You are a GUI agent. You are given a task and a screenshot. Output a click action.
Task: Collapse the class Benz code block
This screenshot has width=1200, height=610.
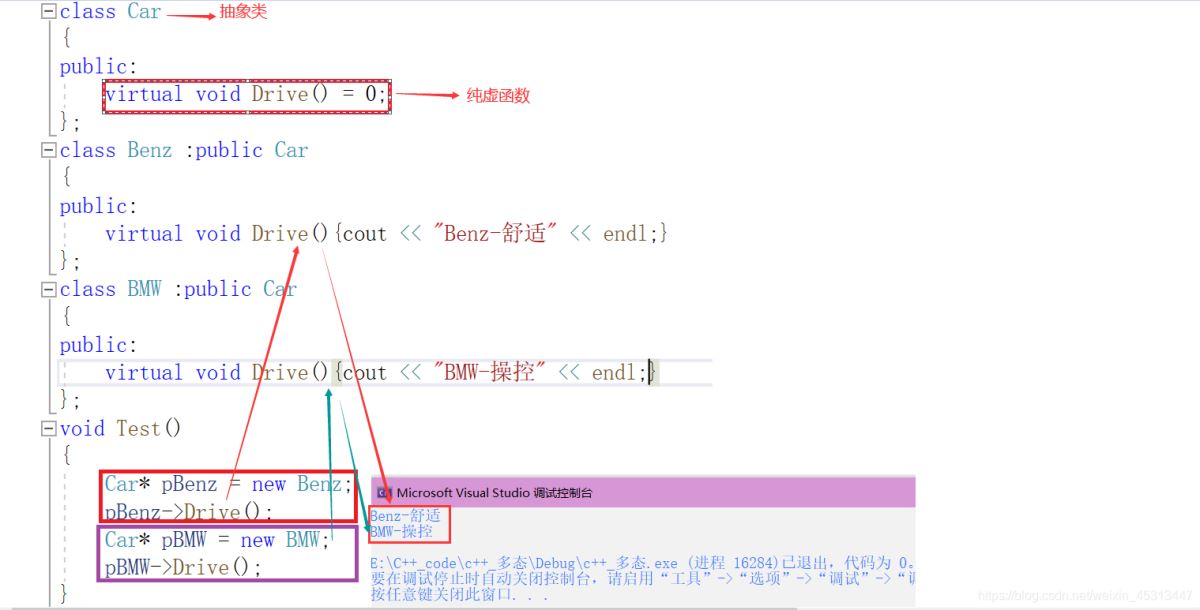(48, 150)
